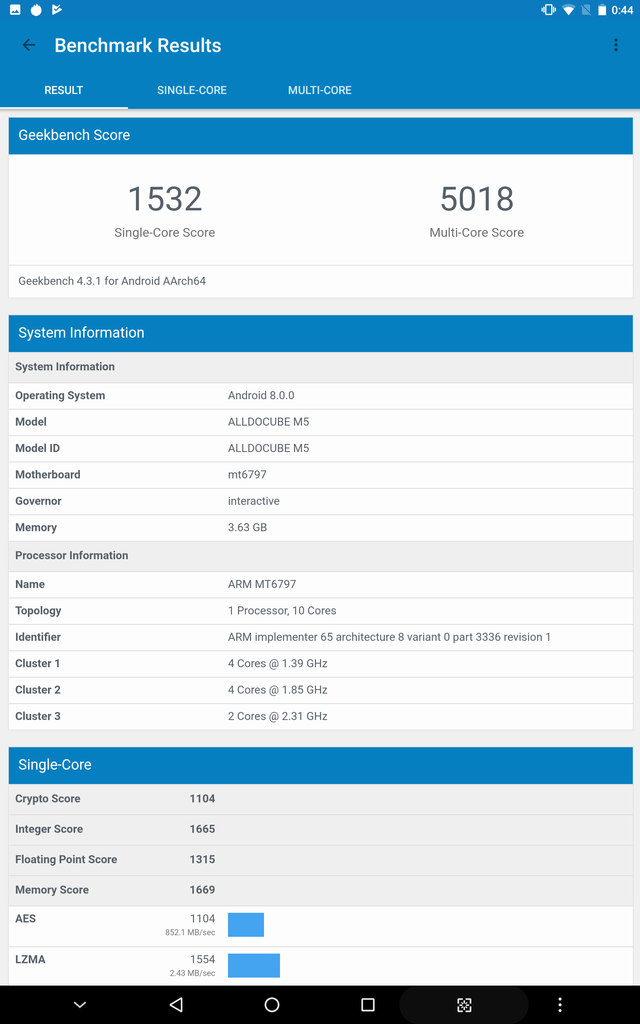Tap the Identifier row ARM implementer text

pos(389,637)
